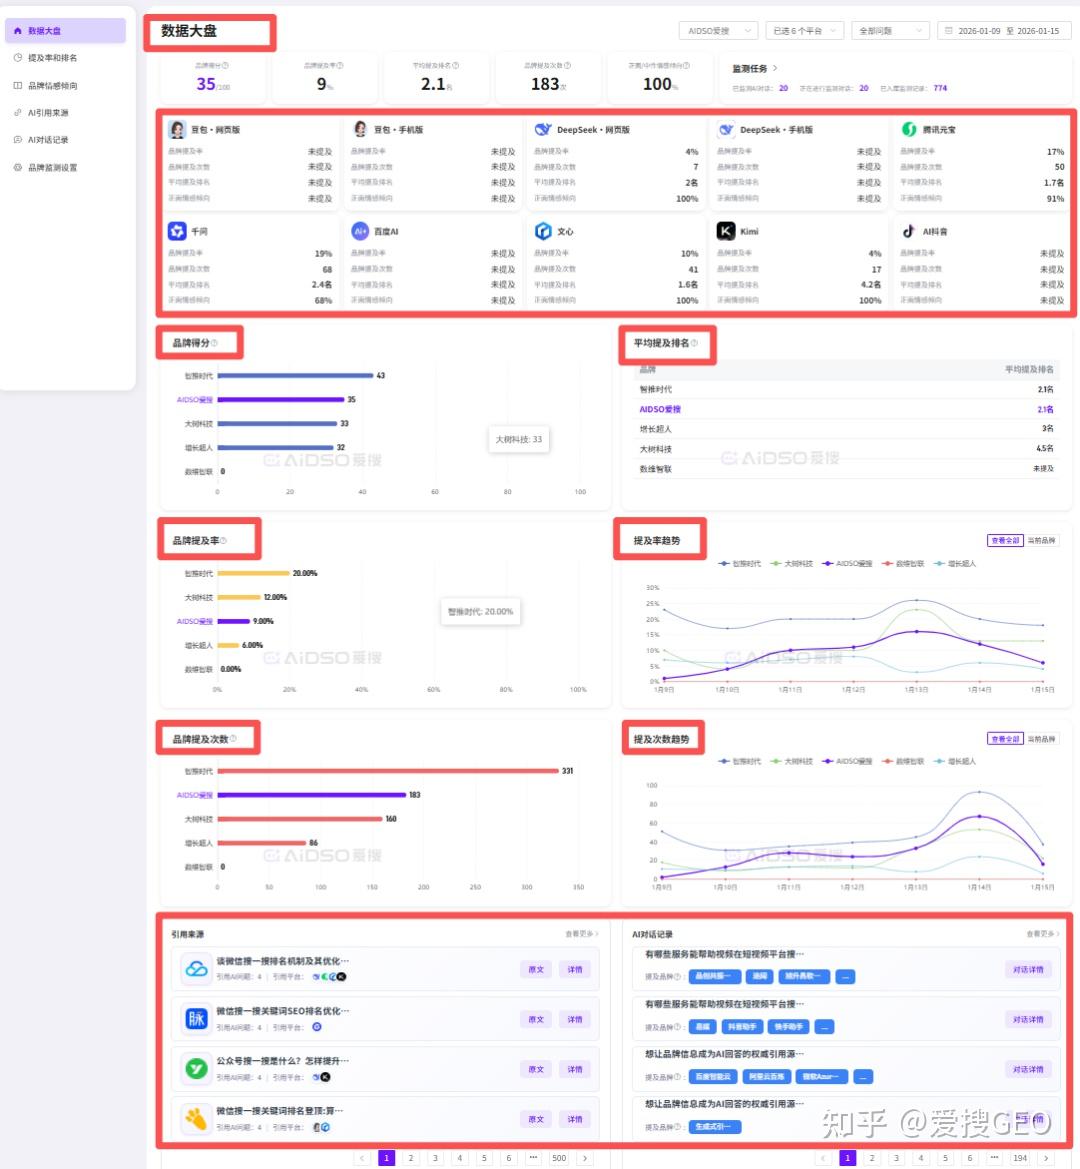Open the 已选6个平台 platform dropdown

click(x=805, y=31)
